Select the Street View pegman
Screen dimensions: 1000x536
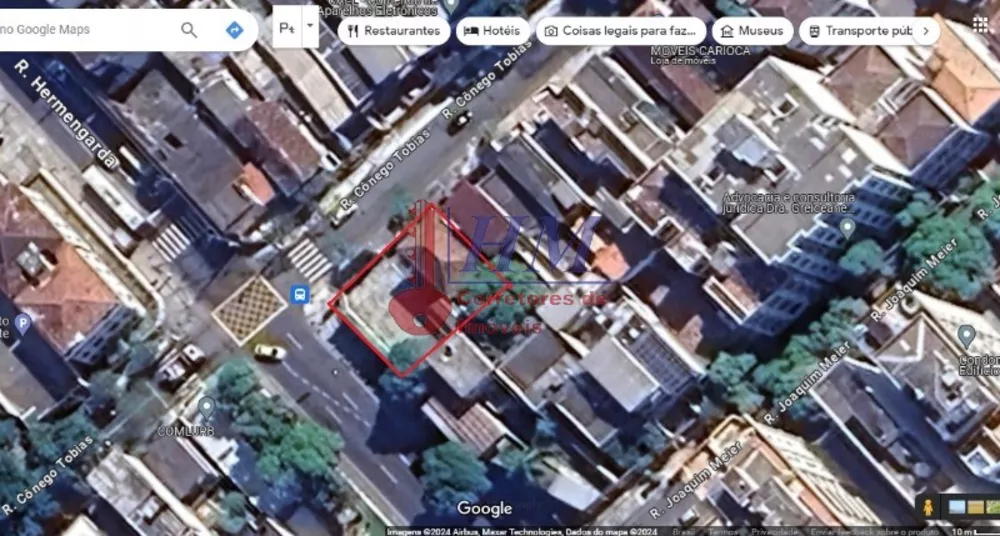click(x=928, y=507)
